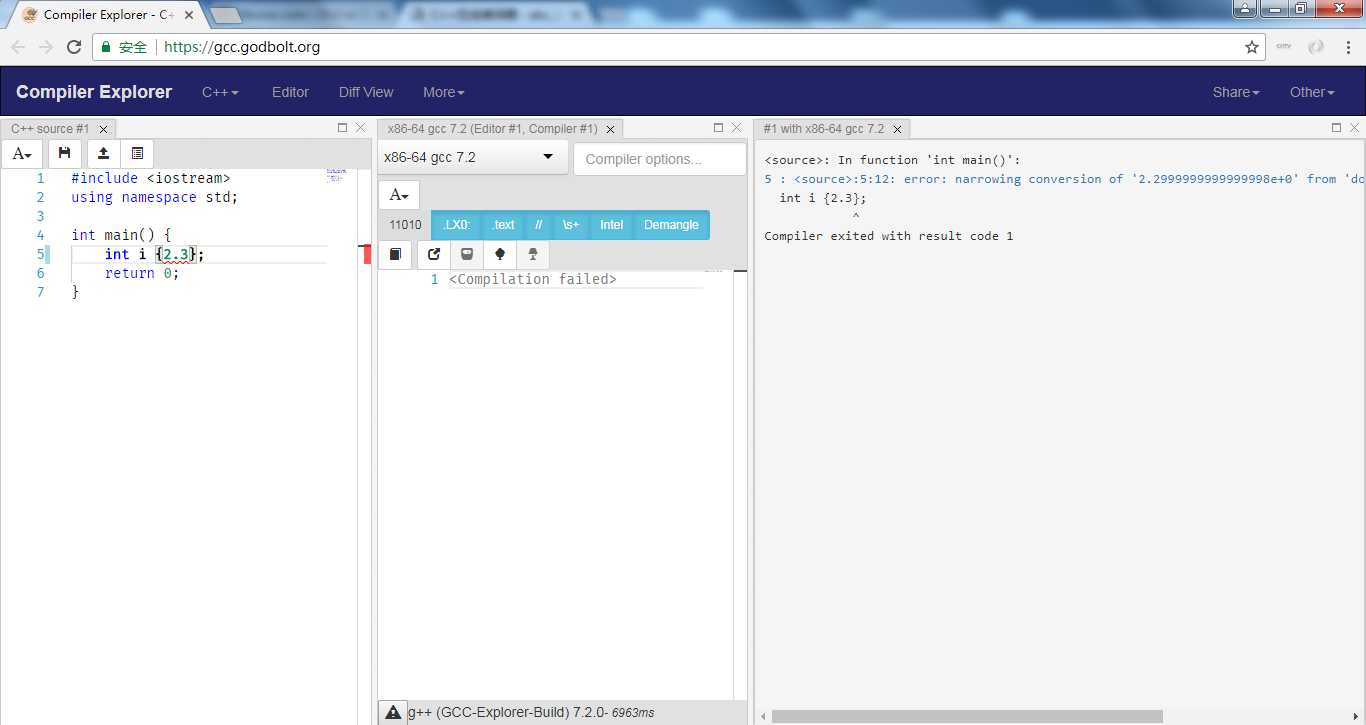Expand the More menu
Viewport: 1366px width, 725px height.
(x=444, y=92)
